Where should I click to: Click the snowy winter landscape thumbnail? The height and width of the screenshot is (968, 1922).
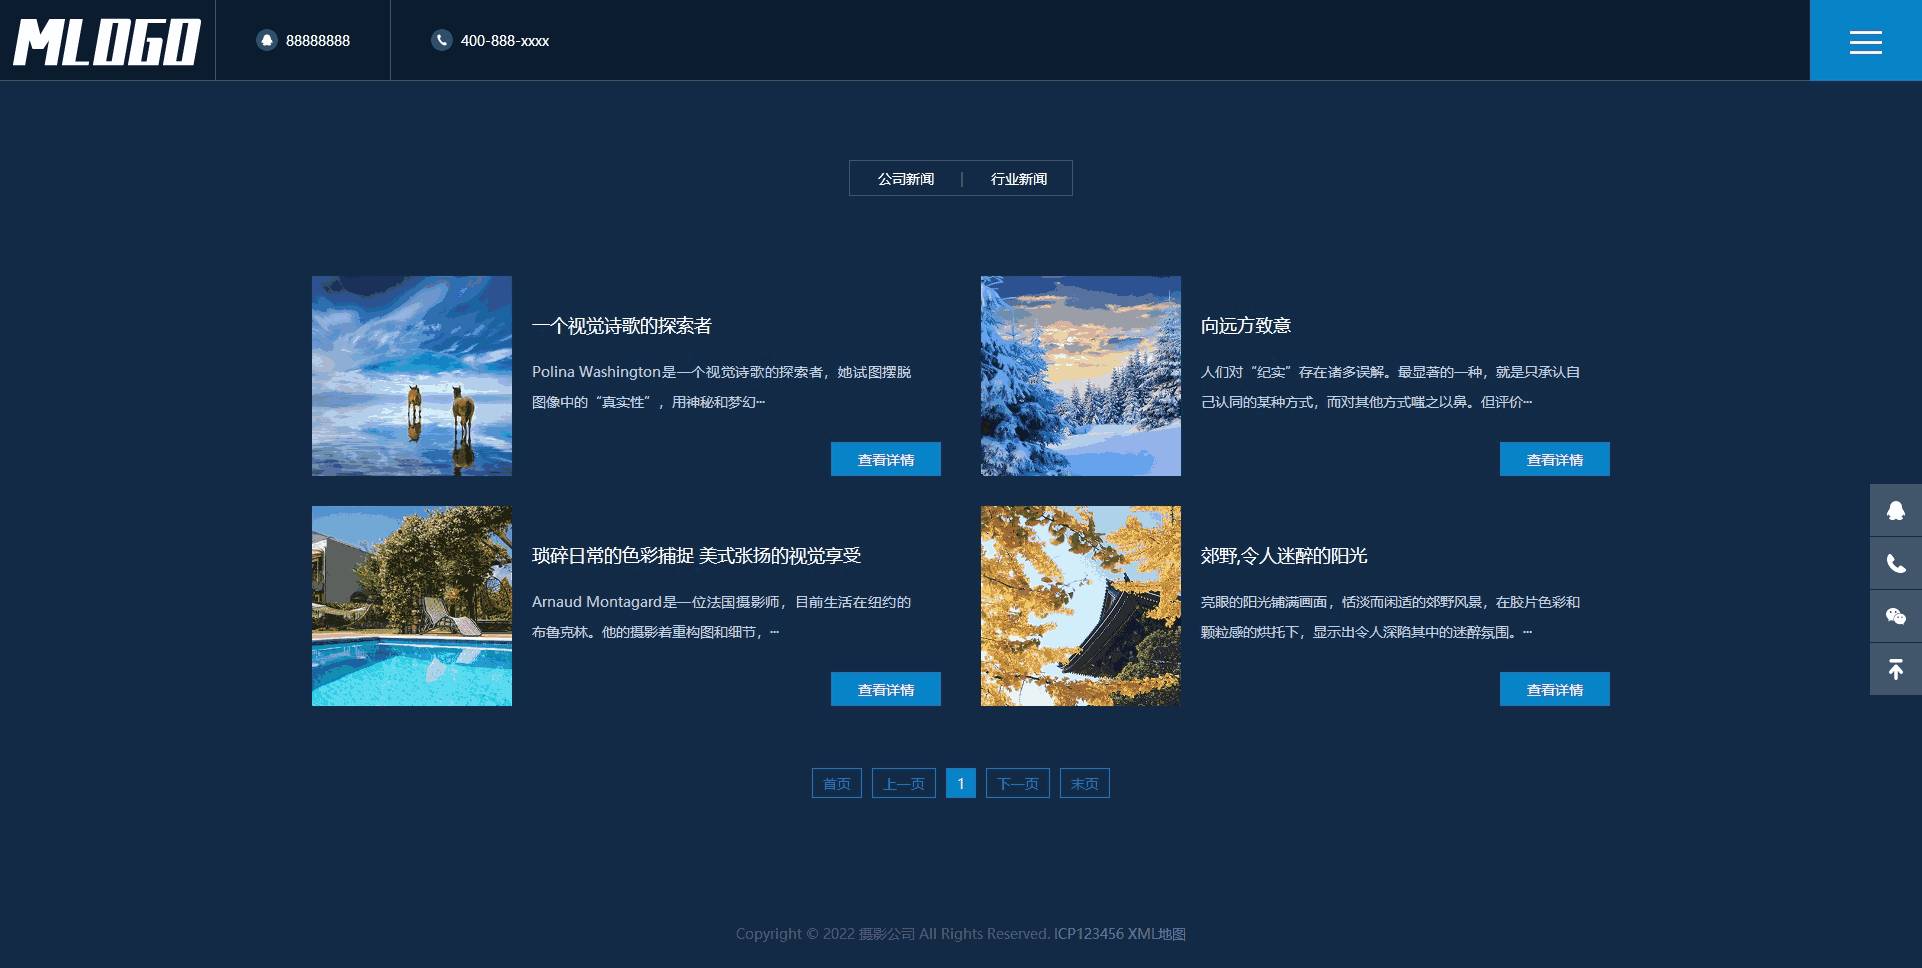(x=1080, y=376)
